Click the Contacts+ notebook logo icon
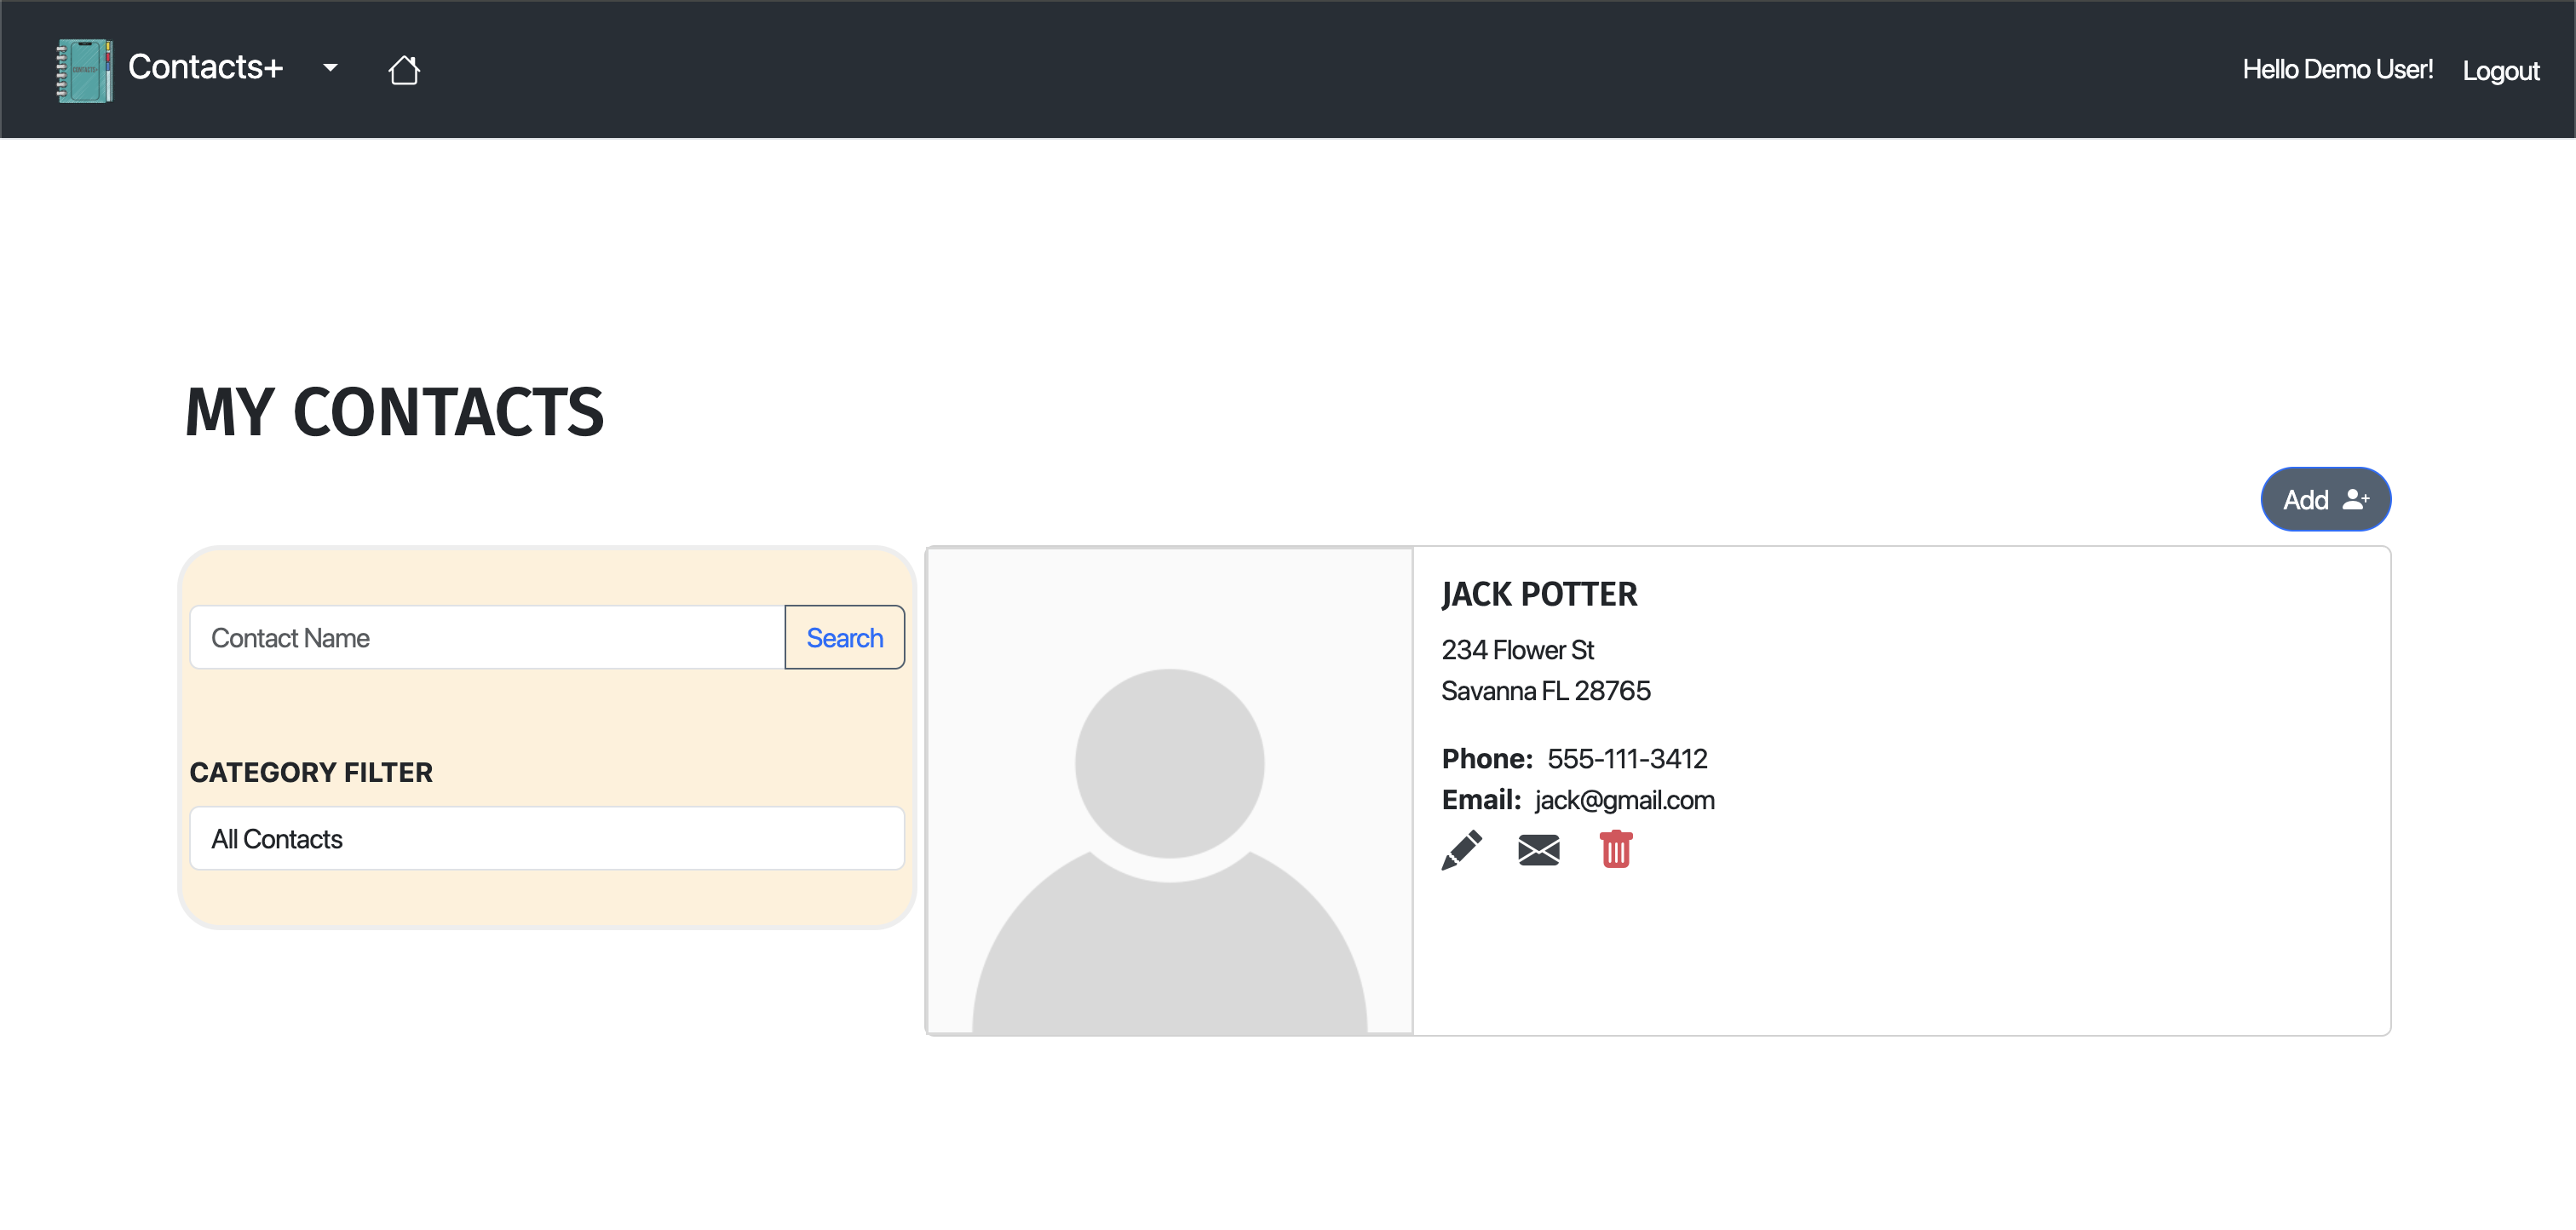Screen dimensions: 2576x1230 (x=84, y=68)
